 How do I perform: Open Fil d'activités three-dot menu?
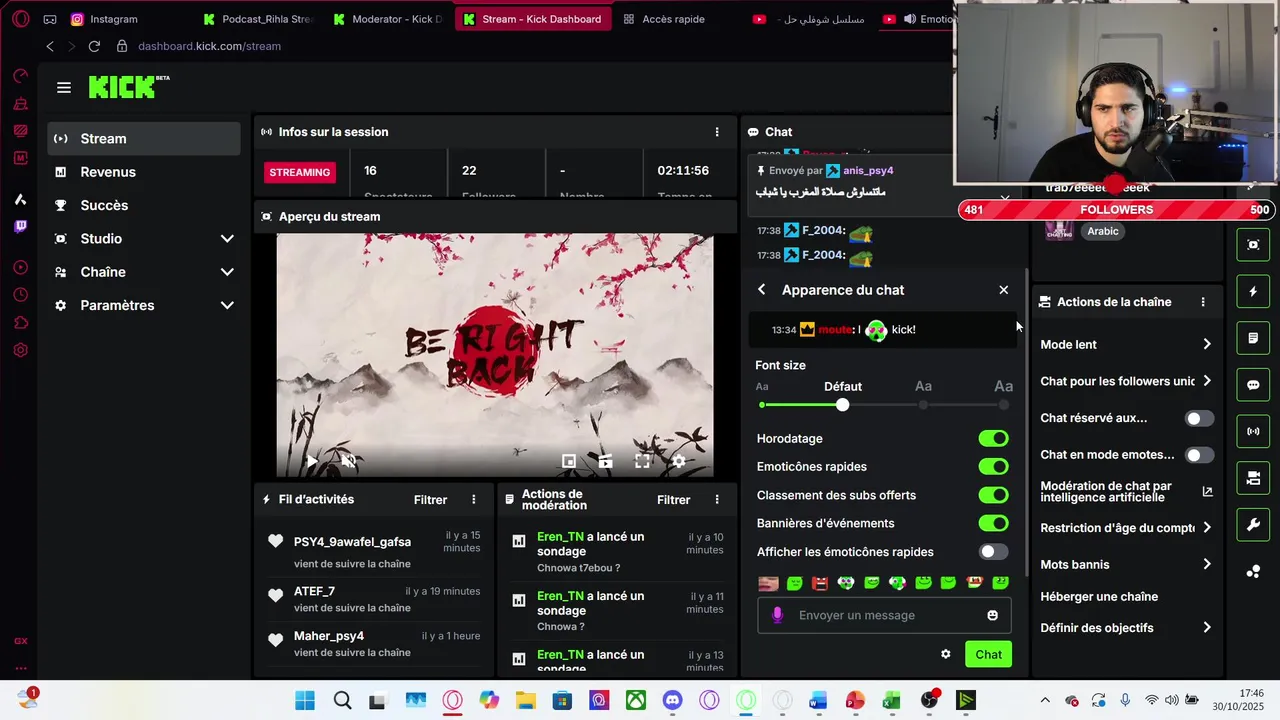(x=474, y=500)
